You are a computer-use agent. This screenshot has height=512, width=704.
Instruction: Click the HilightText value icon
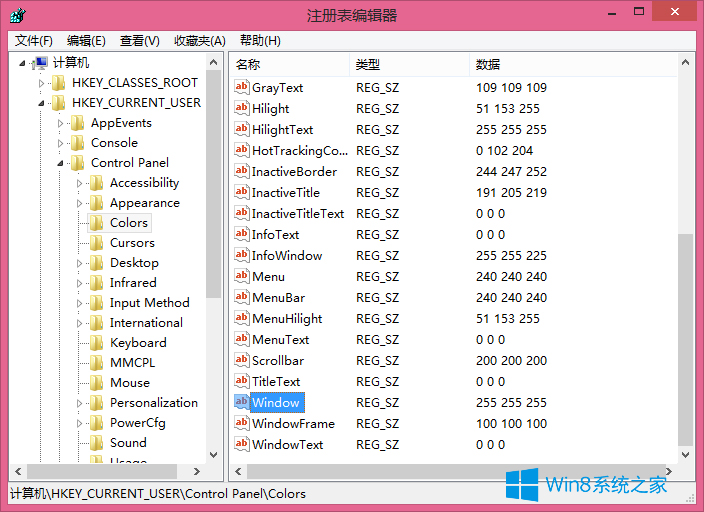click(242, 129)
